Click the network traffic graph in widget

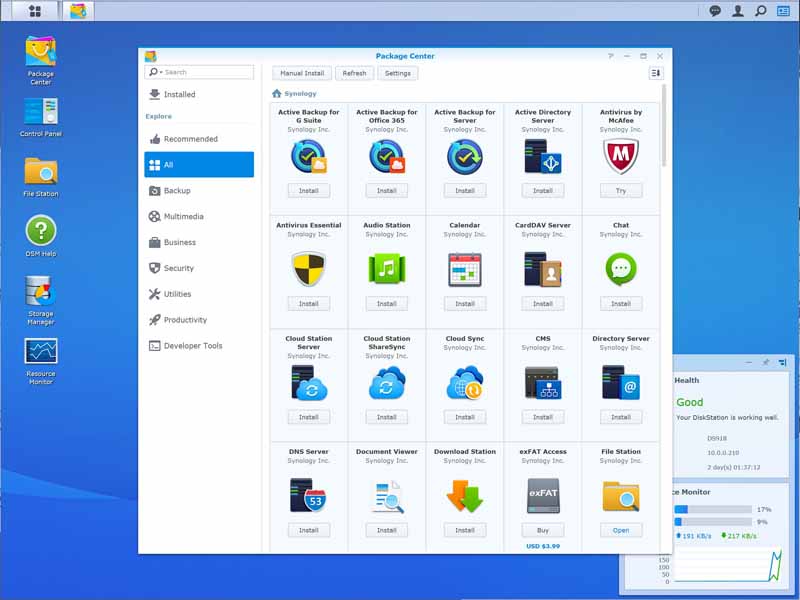728,564
